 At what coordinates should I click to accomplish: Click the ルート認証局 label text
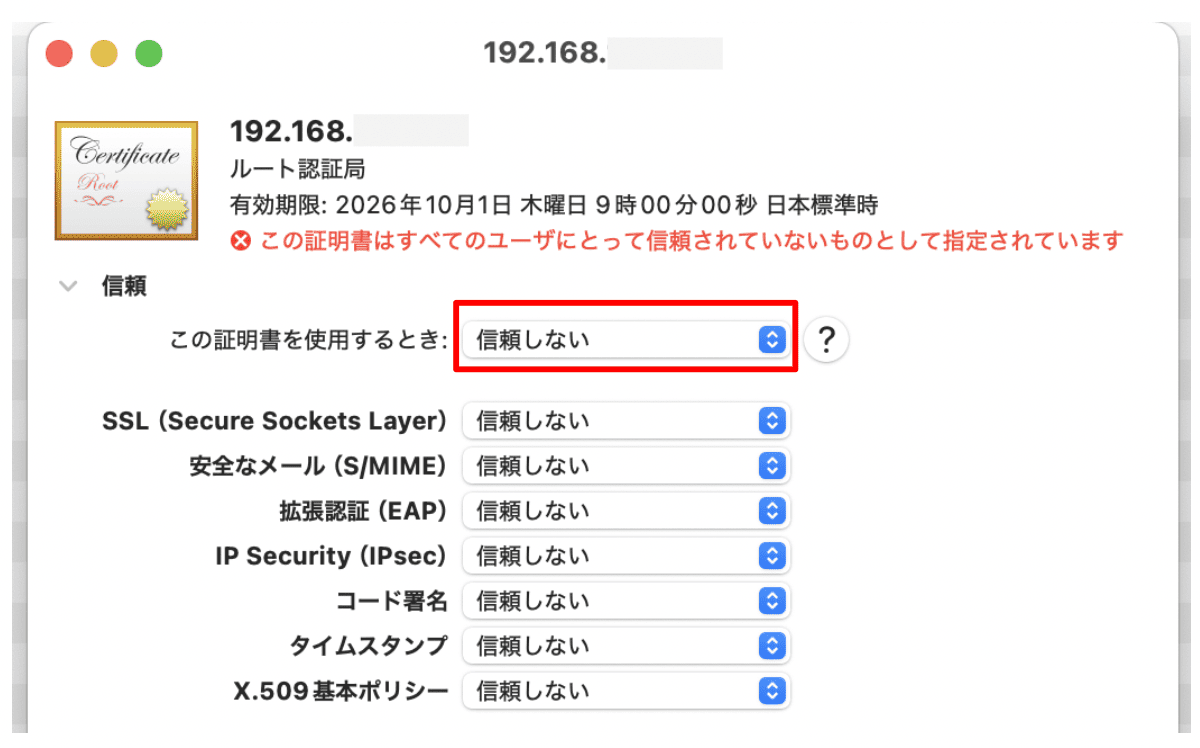pyautogui.click(x=297, y=169)
